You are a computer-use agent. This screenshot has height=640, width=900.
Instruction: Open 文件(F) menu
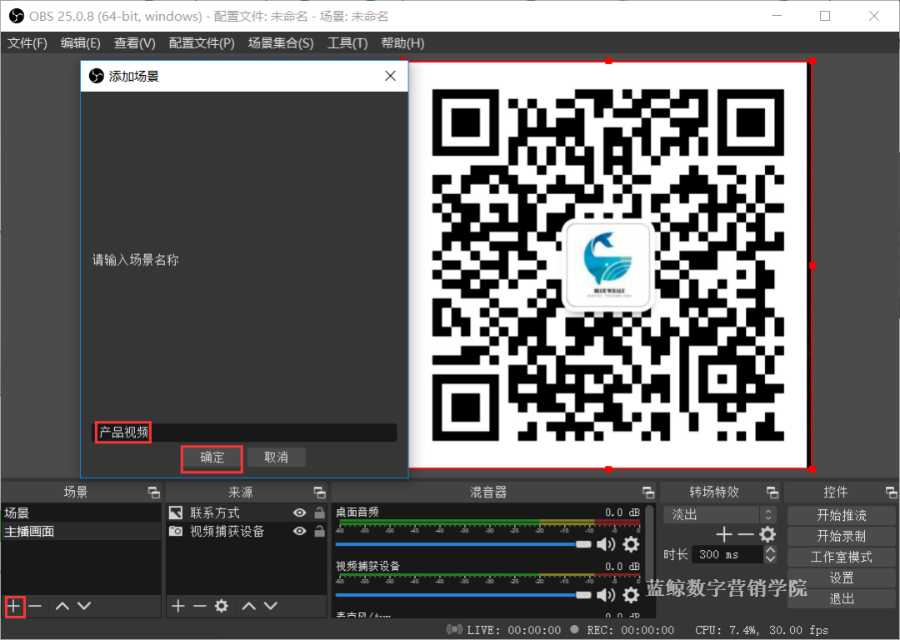coord(27,43)
